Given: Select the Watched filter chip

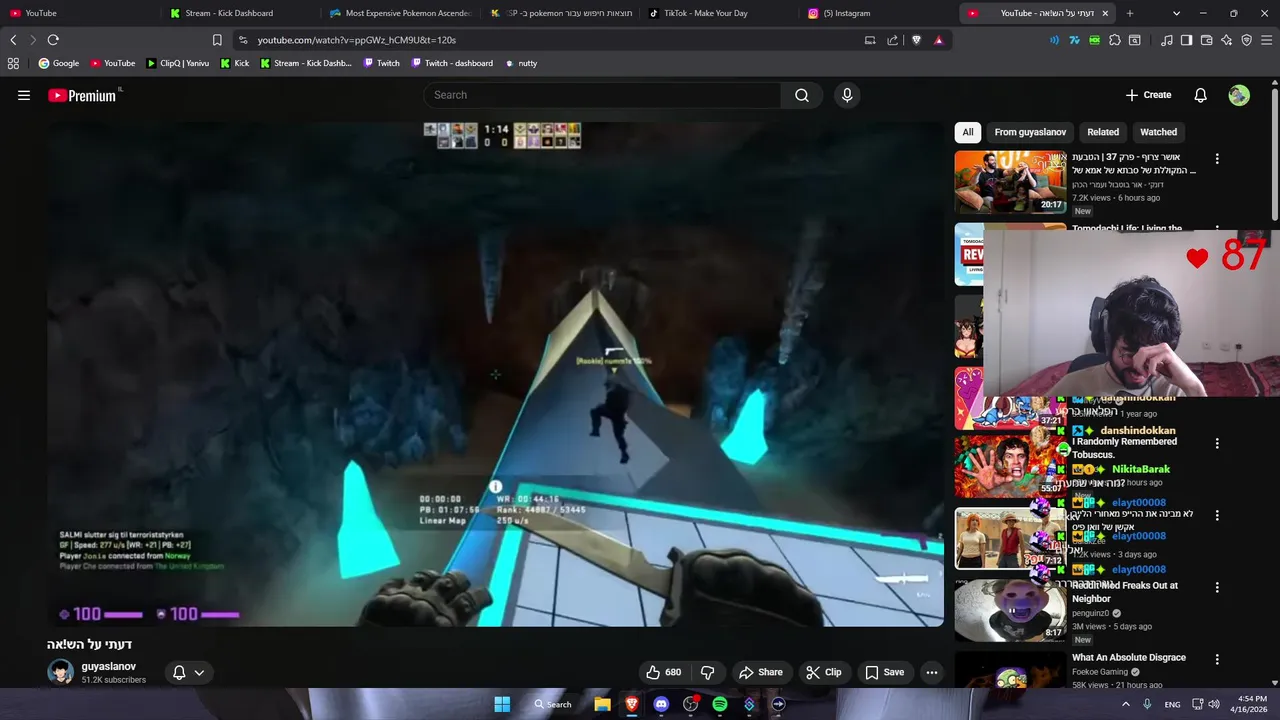Looking at the screenshot, I should (1159, 132).
